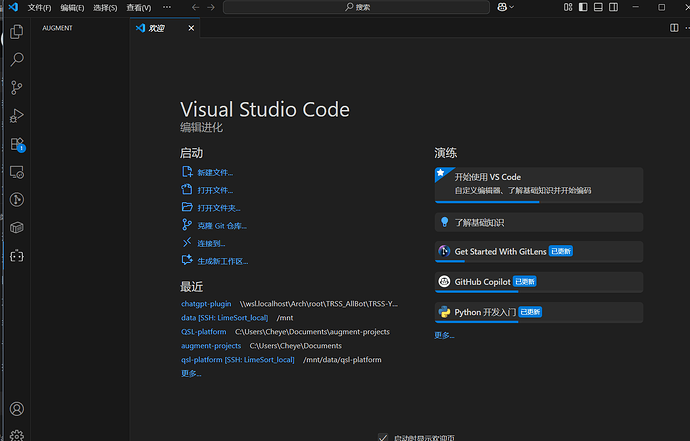Open the Augment panel icon in activity bar
The image size is (690, 441).
click(x=17, y=256)
